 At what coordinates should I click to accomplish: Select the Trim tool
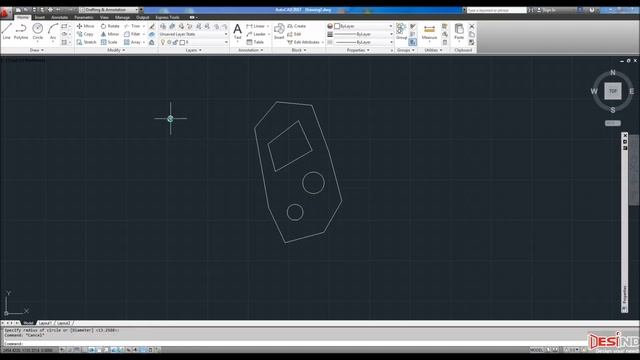tap(132, 26)
